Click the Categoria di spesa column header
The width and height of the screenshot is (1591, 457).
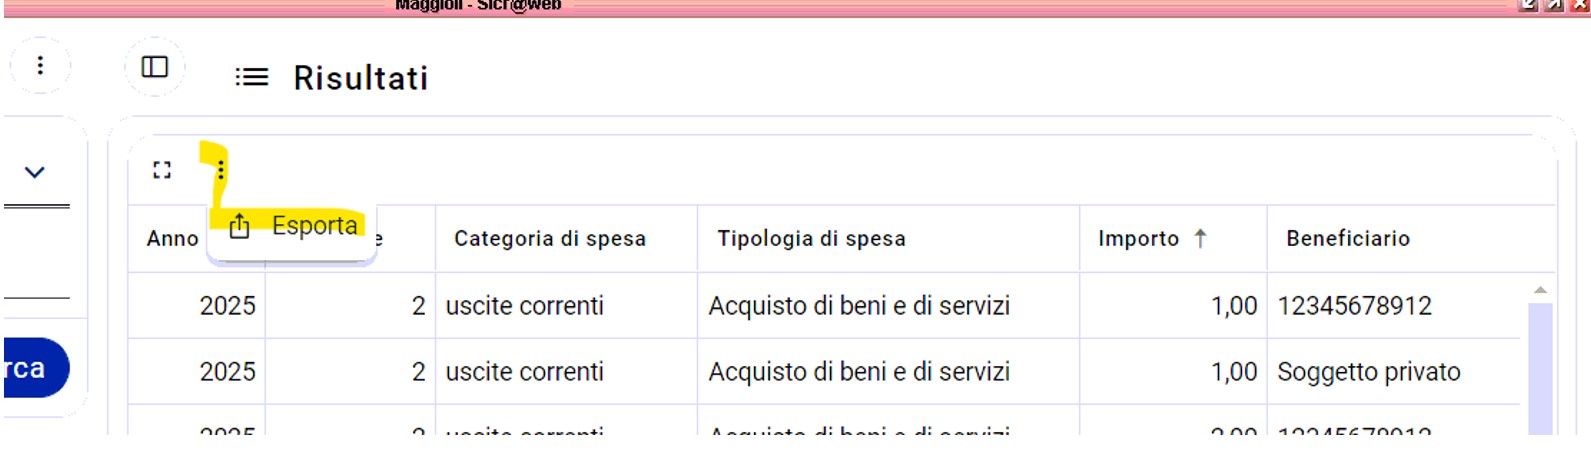pos(549,239)
